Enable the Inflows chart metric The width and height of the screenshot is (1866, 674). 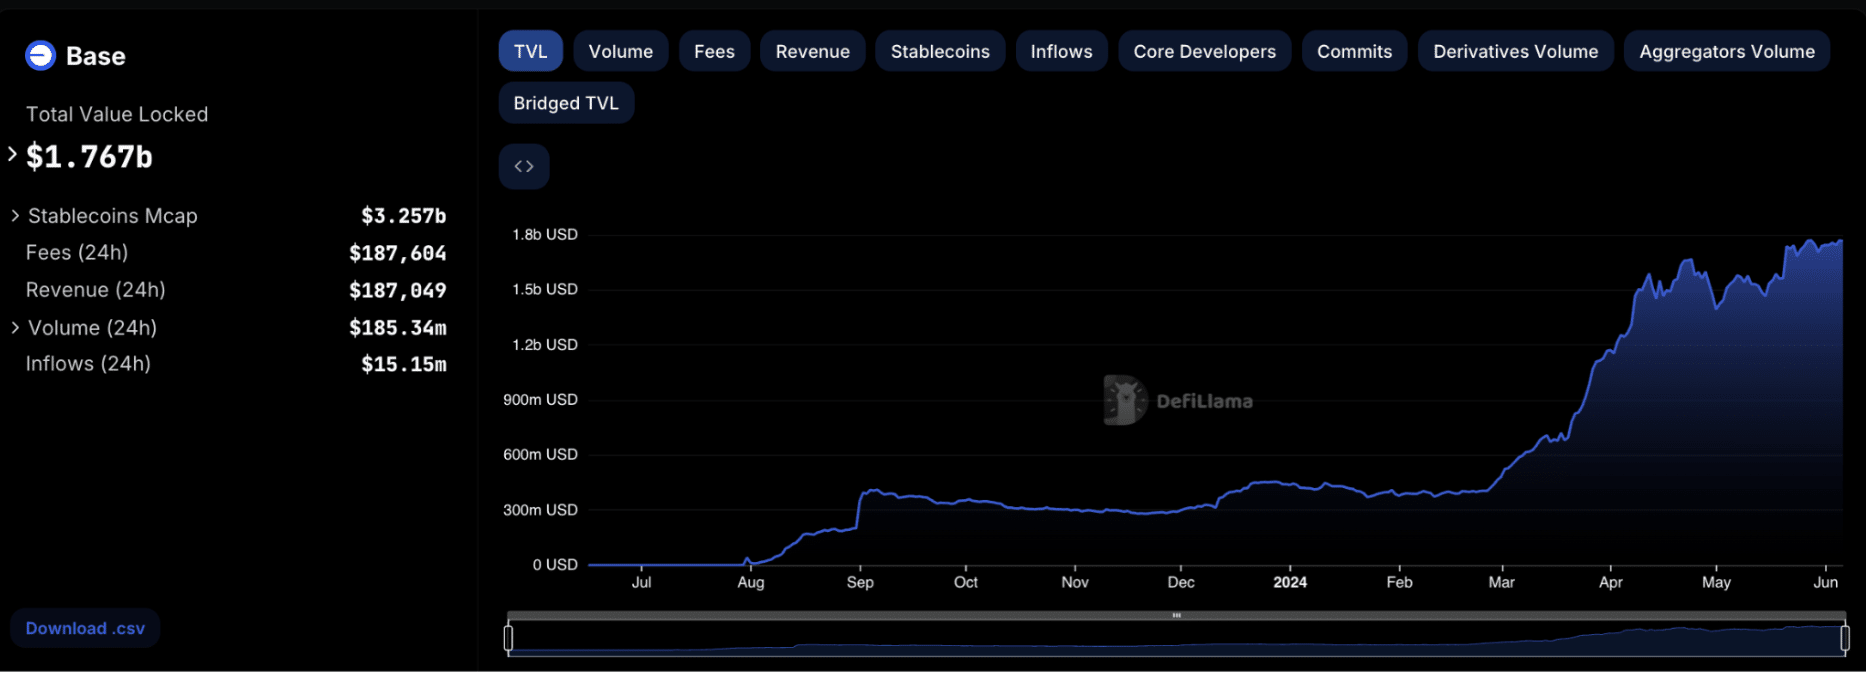(x=1061, y=52)
